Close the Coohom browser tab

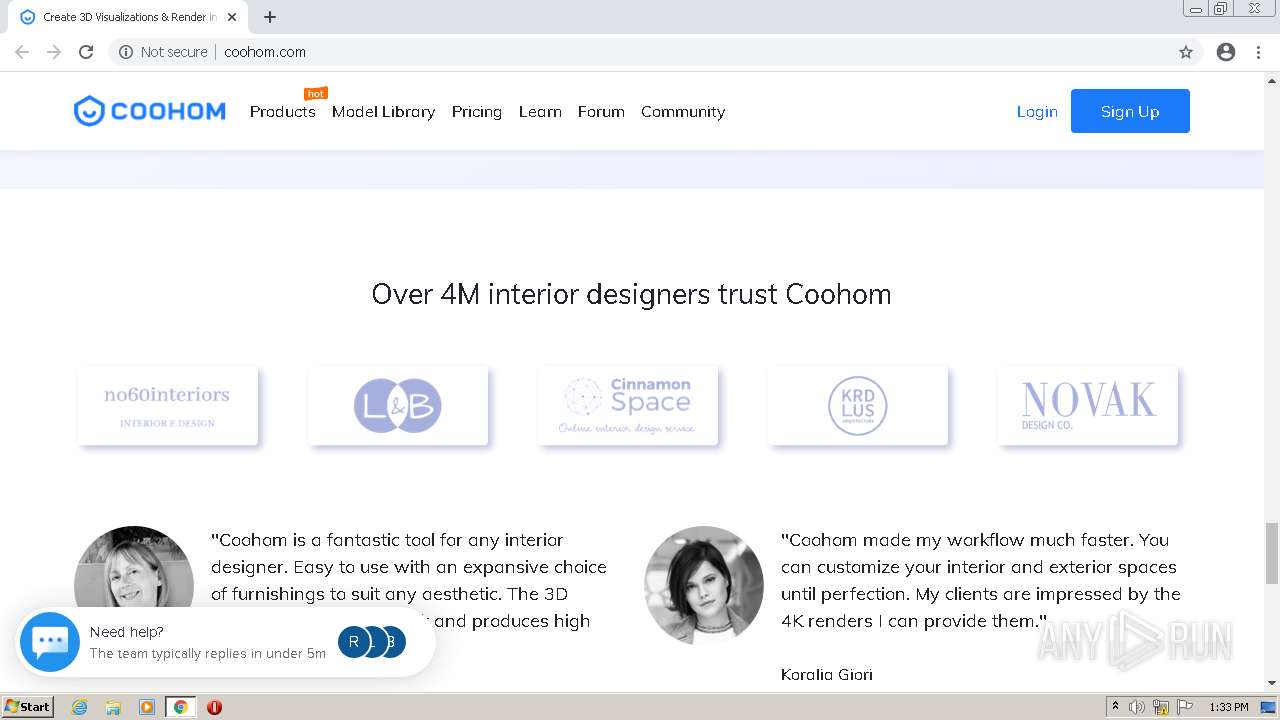click(x=232, y=17)
